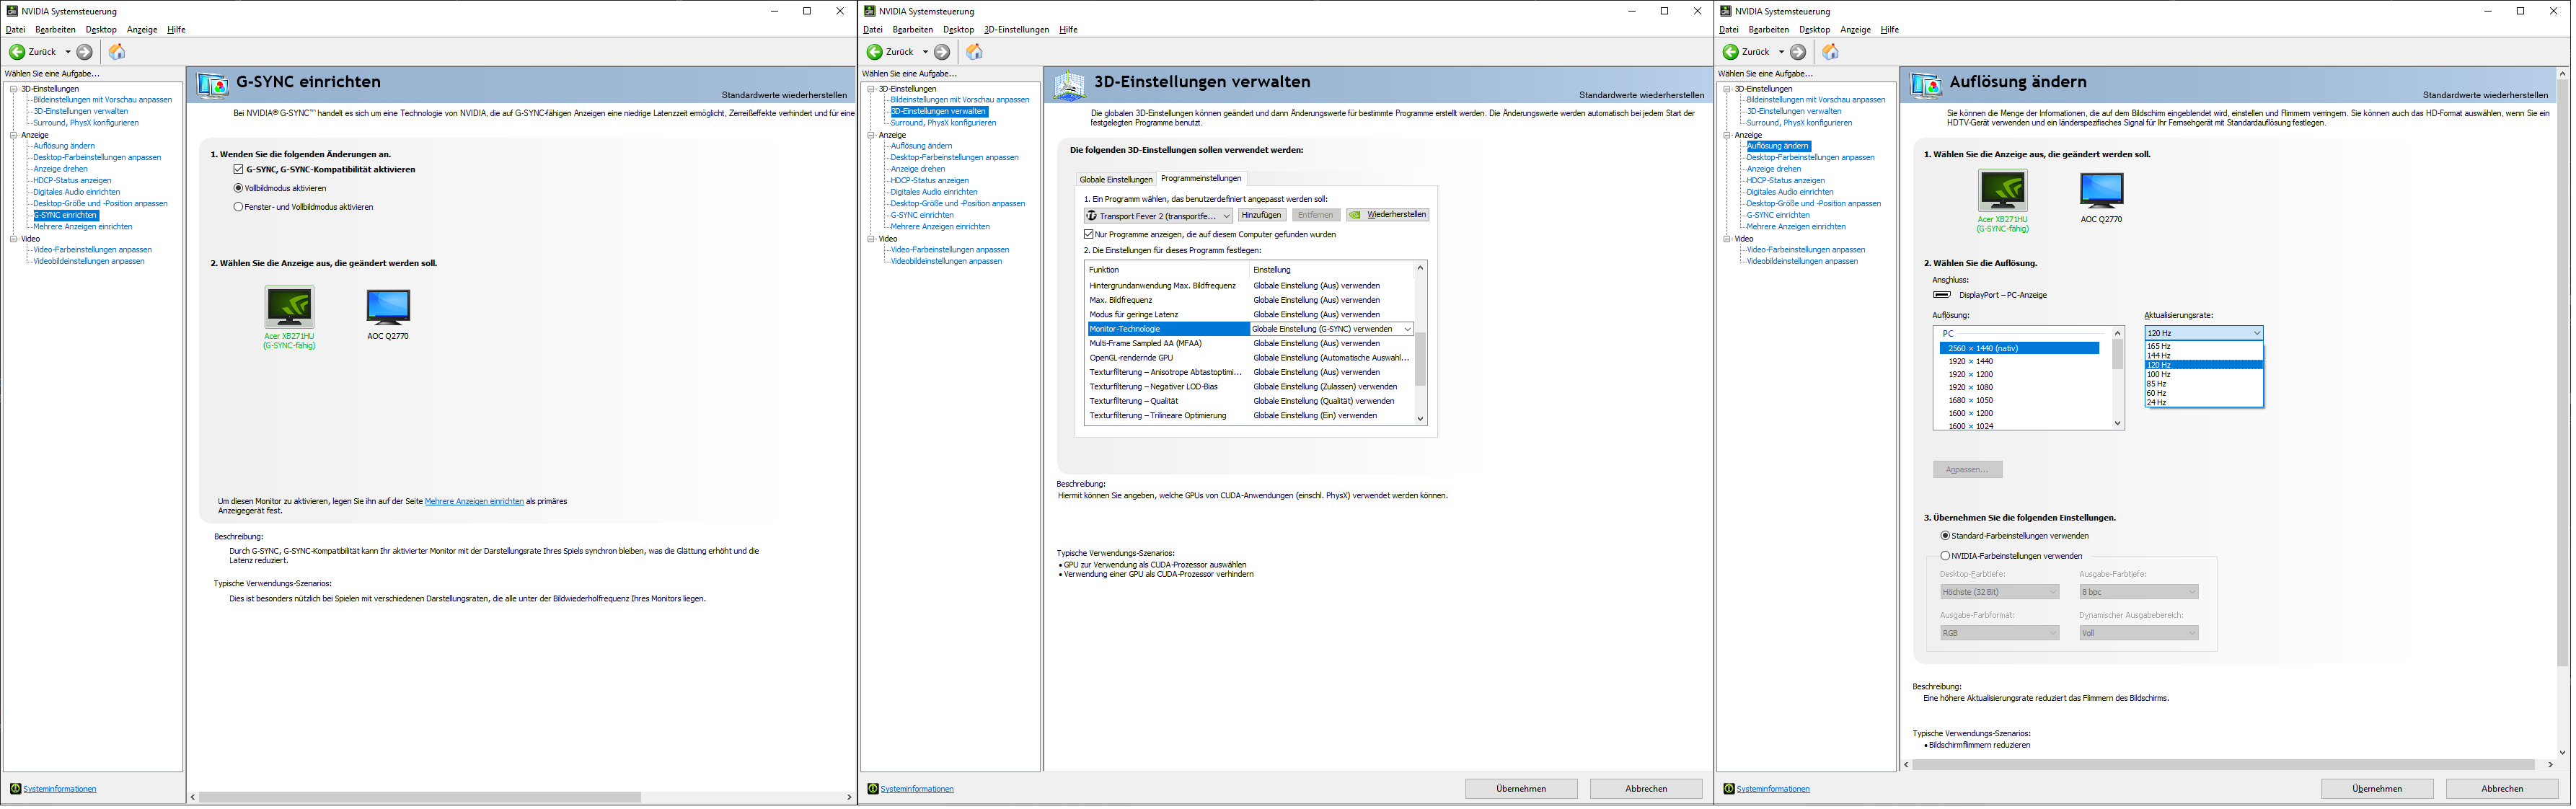Click the Mehrere Anzeigen einrichten hyperlink in the G-SYNC page text
This screenshot has width=2576, height=809.
474,501
